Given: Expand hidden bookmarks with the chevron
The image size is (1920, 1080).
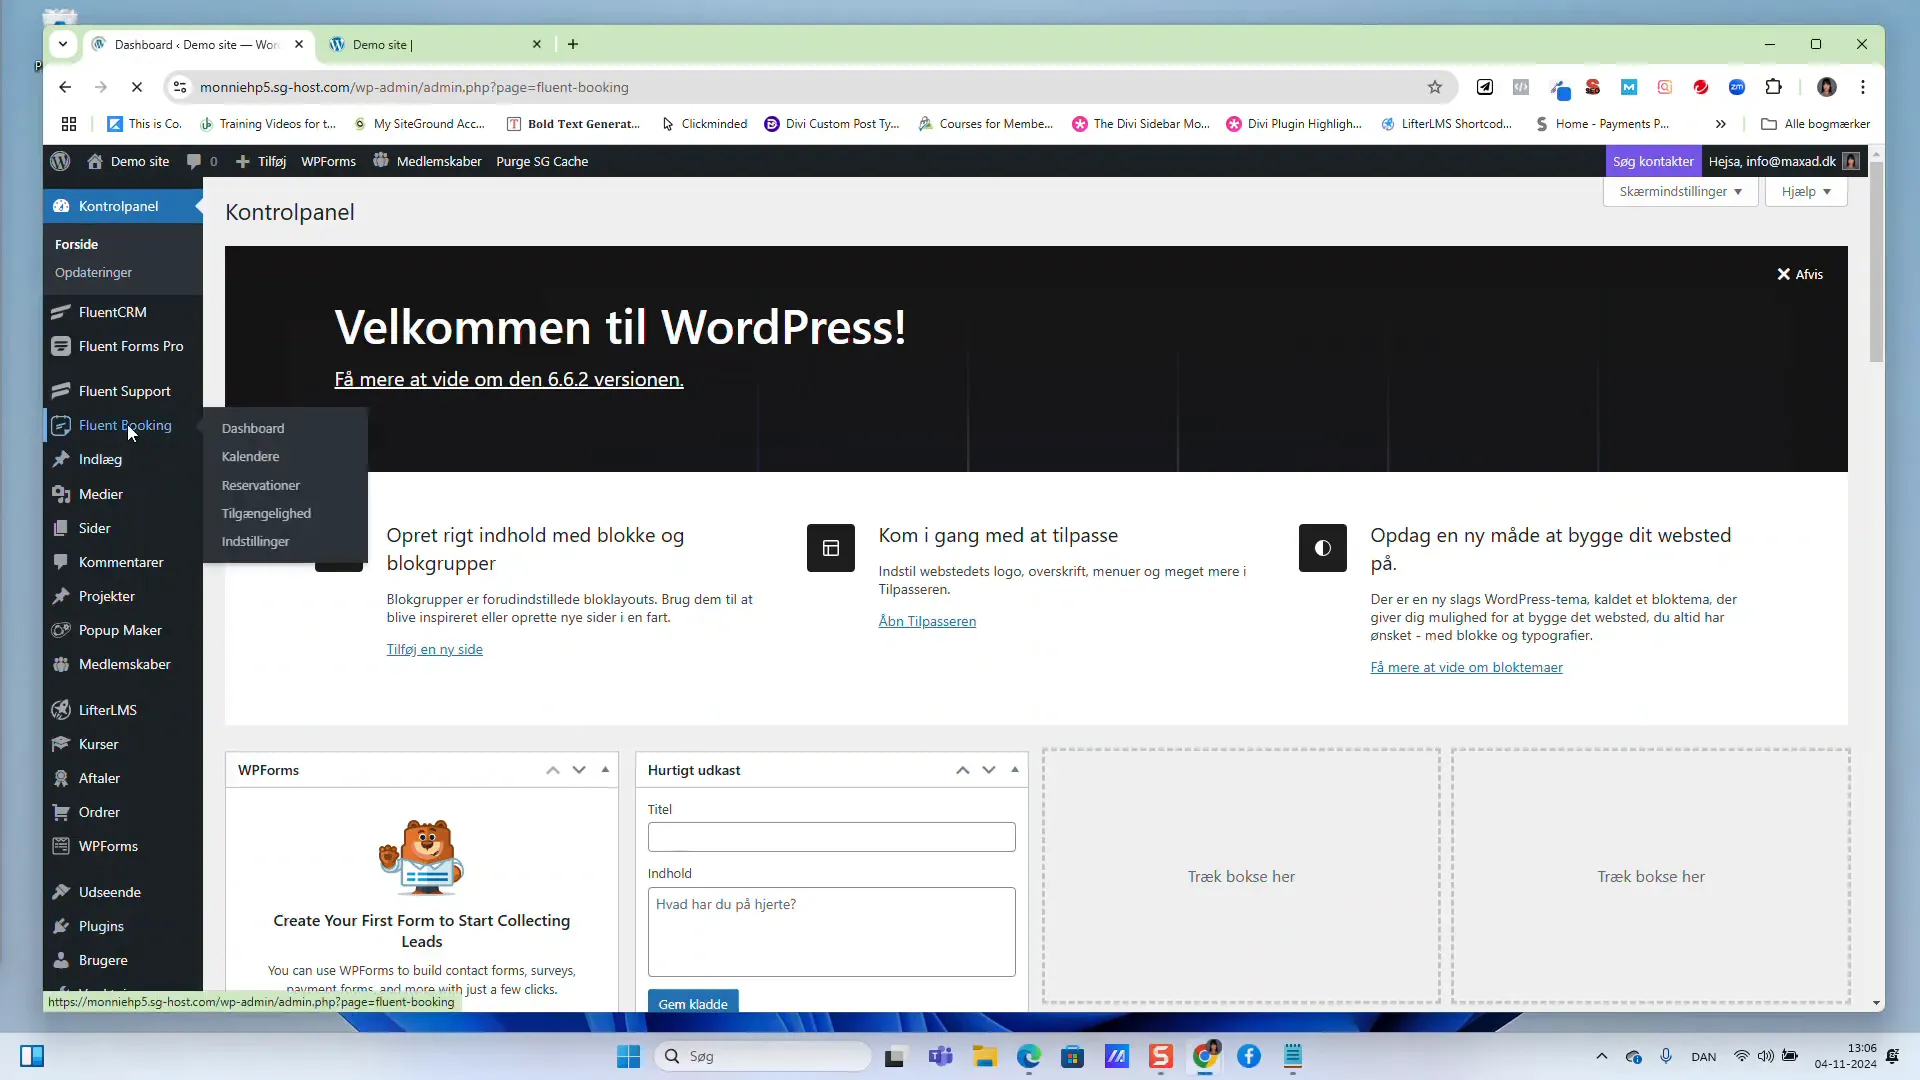Looking at the screenshot, I should 1722,123.
